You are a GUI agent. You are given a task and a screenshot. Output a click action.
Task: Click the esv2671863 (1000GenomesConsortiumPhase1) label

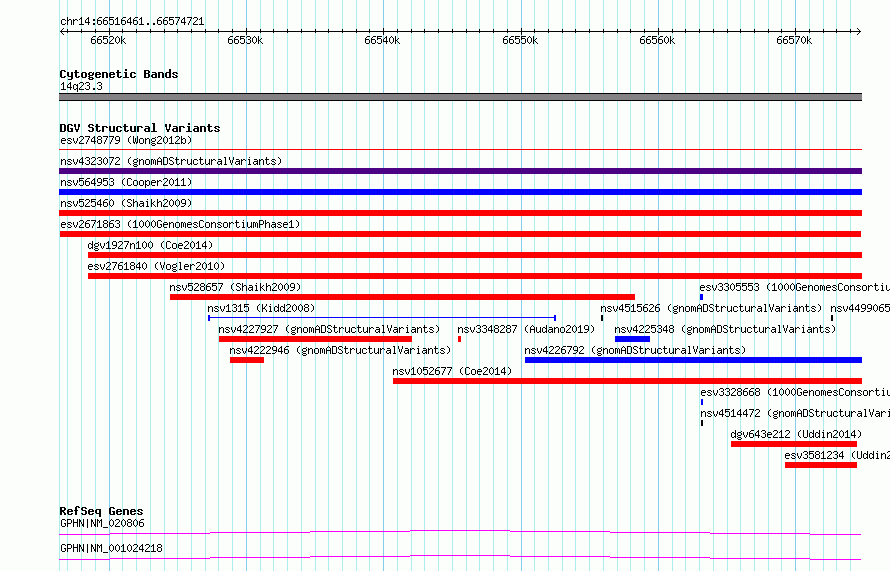(180, 224)
